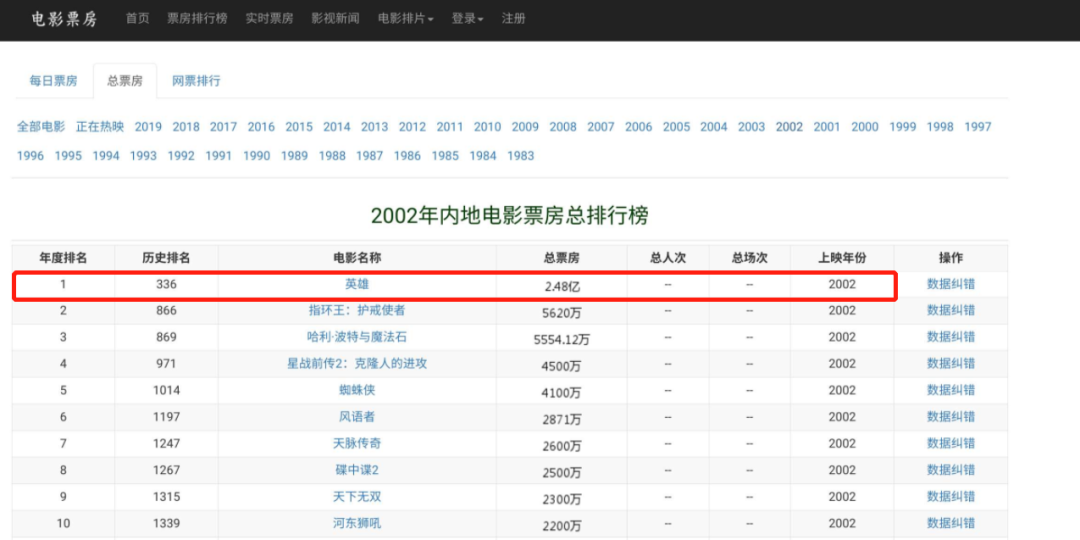Go to 票房排行榜 in navbar
1080x540 pixels.
click(x=197, y=19)
